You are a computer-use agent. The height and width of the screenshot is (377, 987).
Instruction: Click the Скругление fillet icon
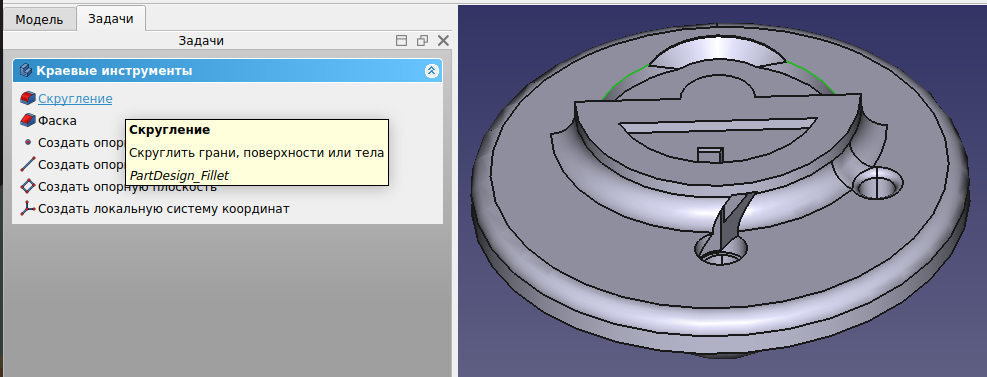click(x=28, y=98)
